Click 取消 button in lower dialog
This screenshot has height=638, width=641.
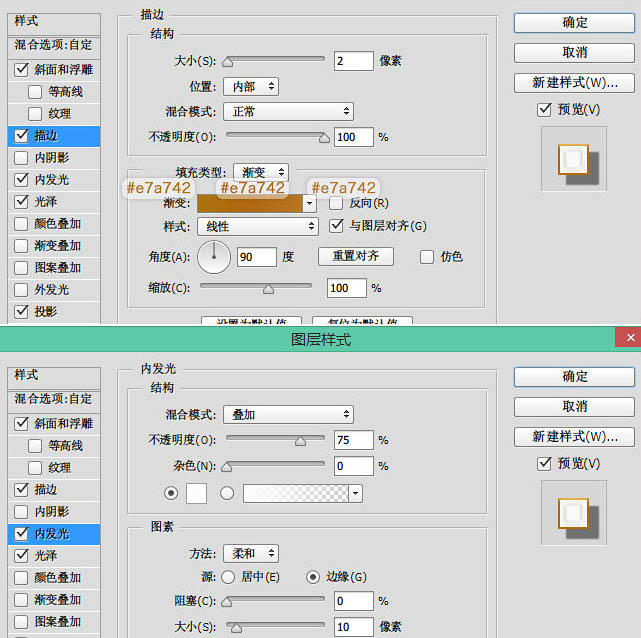coord(574,407)
